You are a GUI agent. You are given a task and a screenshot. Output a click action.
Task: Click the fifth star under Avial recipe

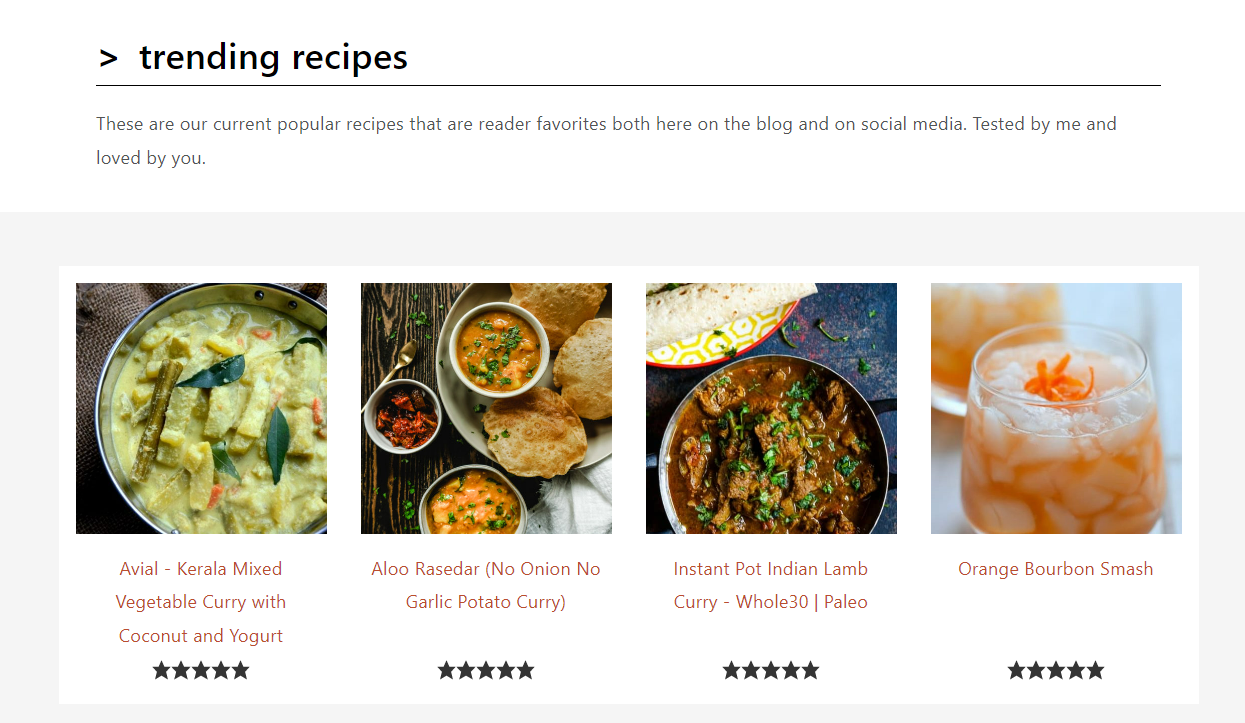point(240,670)
